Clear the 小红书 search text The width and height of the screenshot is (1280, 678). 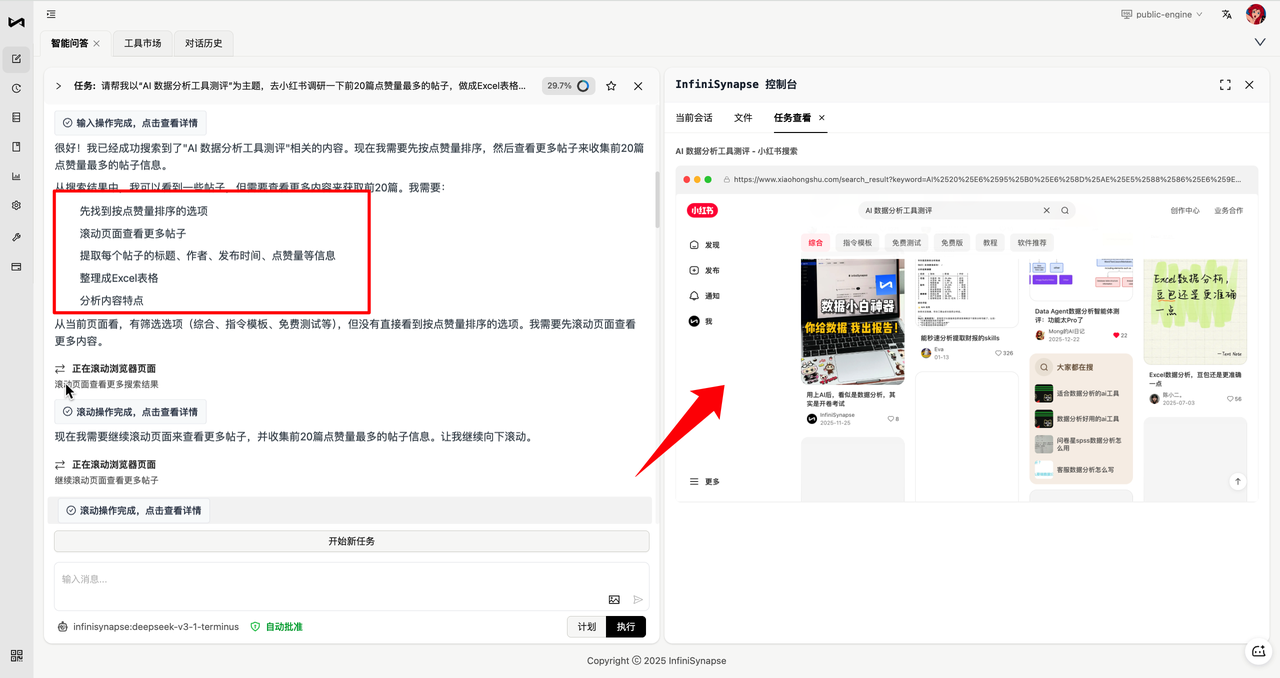(x=1047, y=211)
